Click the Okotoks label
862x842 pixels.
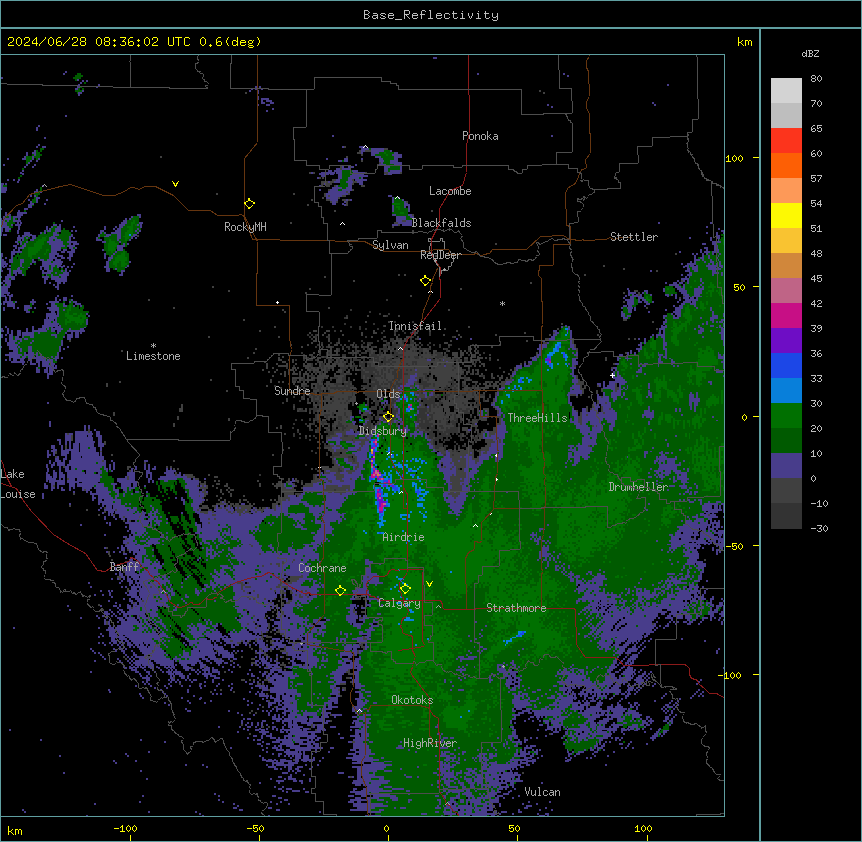coord(412,700)
